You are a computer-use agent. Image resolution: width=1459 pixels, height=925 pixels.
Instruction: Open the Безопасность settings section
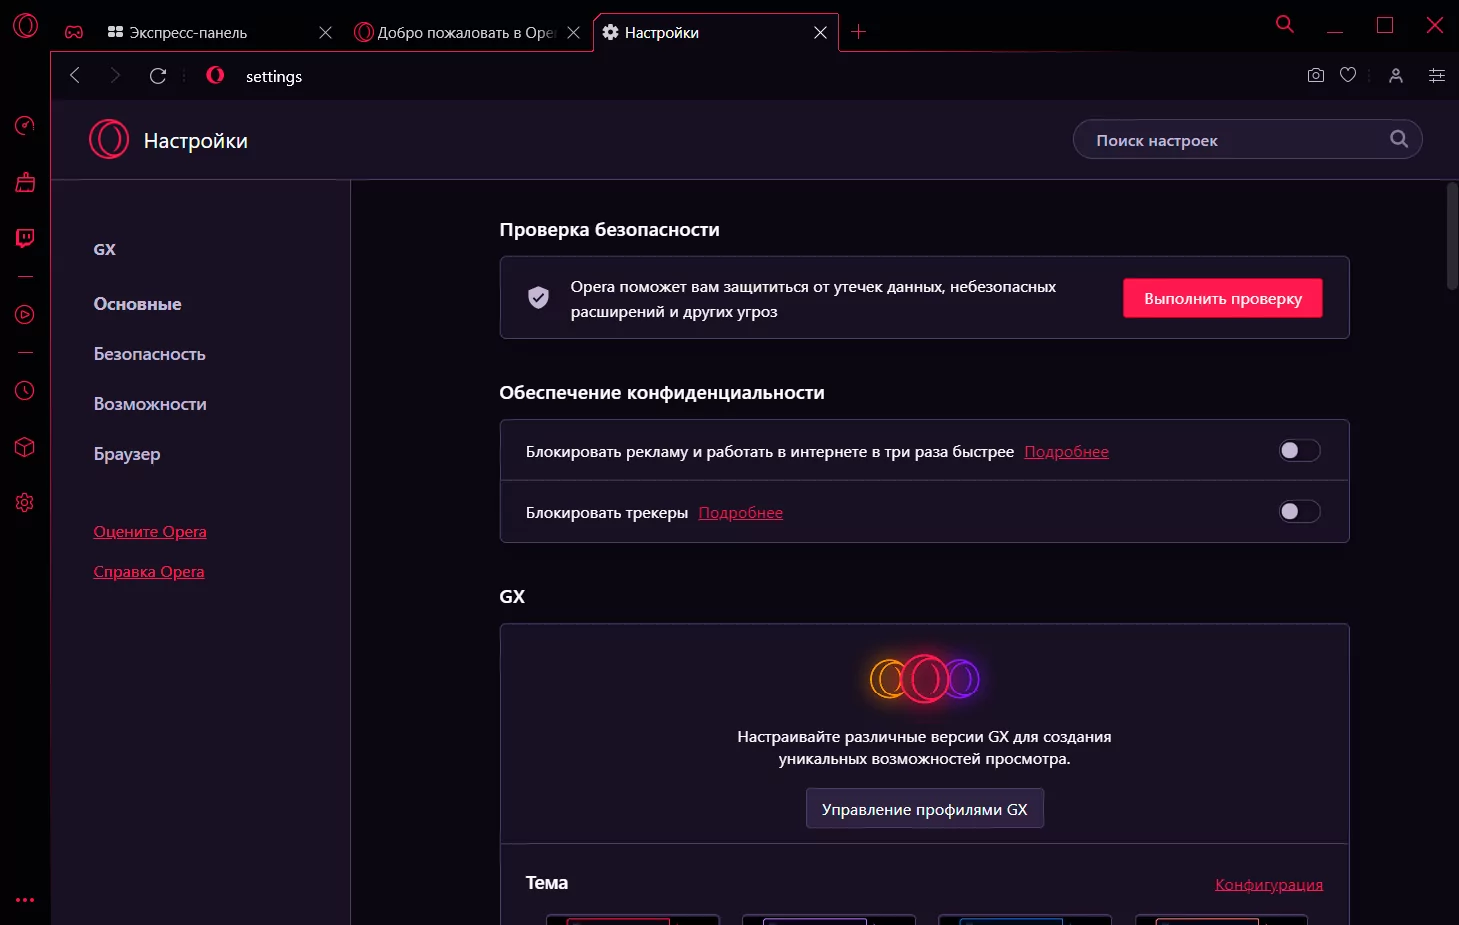click(x=150, y=354)
